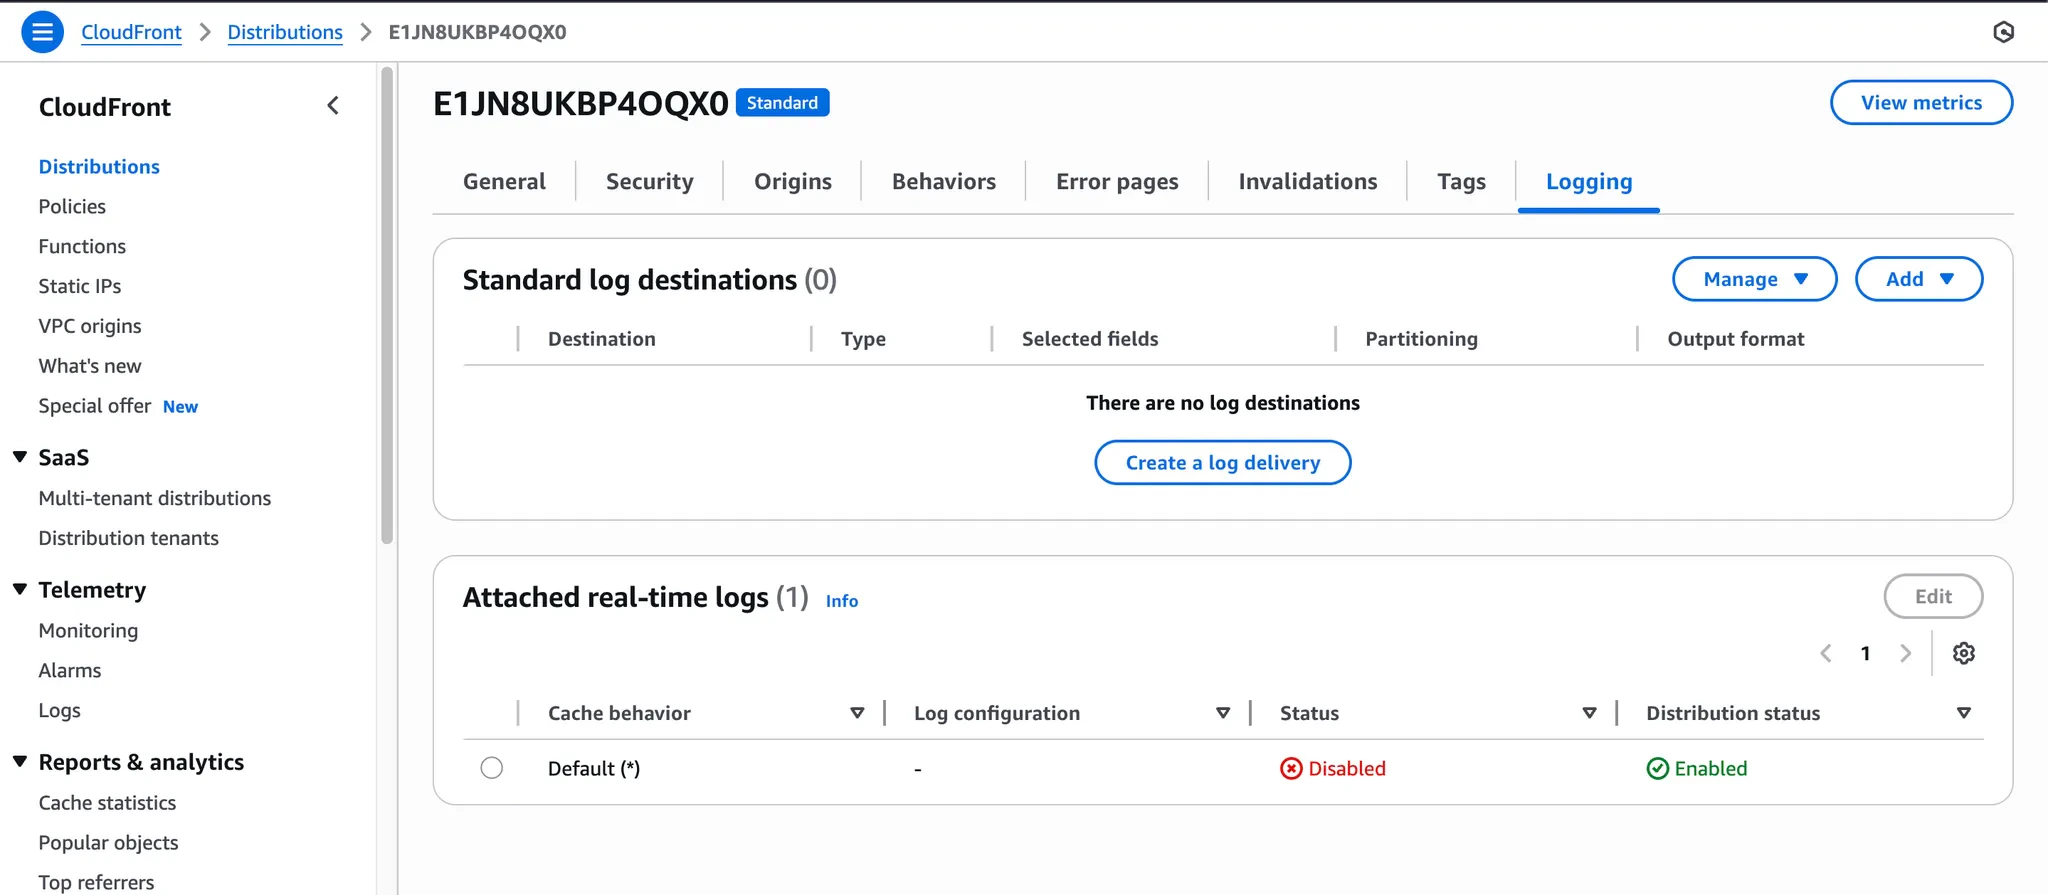Screen dimensions: 2048x895
Task: Collapse the CloudFront side panel
Action: 333,106
